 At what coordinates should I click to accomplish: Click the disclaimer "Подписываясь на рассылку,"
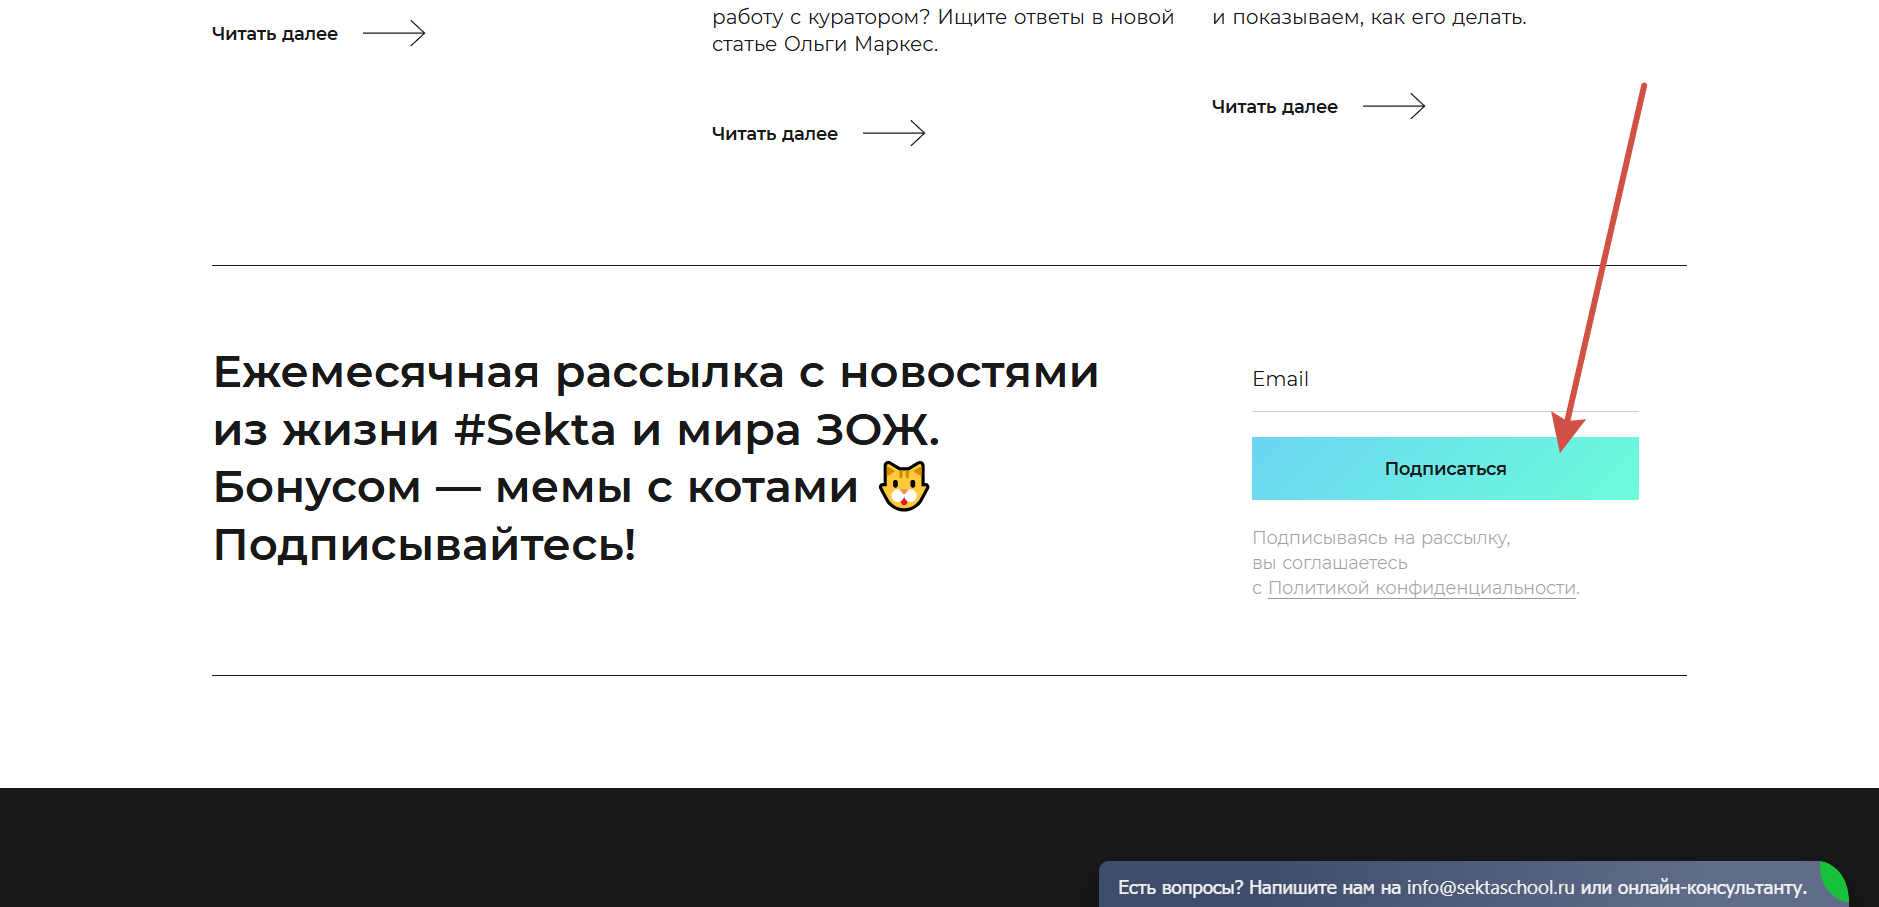(x=1381, y=538)
